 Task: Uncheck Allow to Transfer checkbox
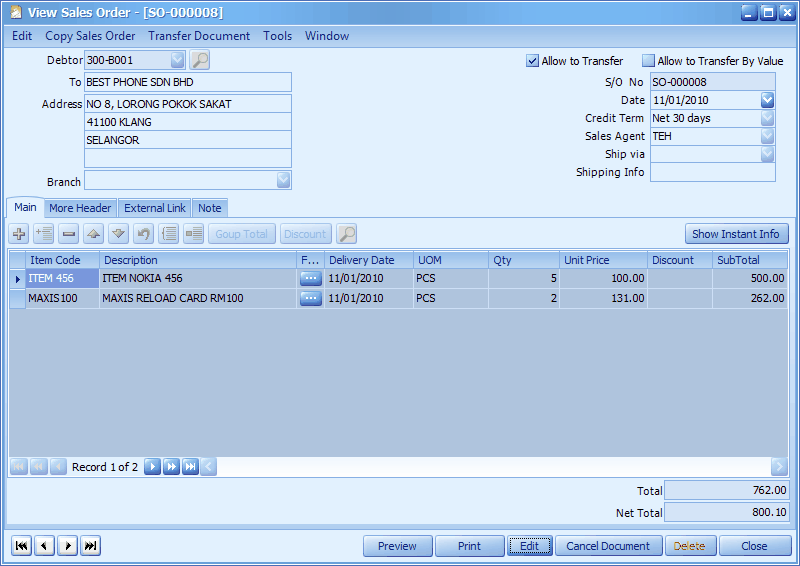pos(532,61)
